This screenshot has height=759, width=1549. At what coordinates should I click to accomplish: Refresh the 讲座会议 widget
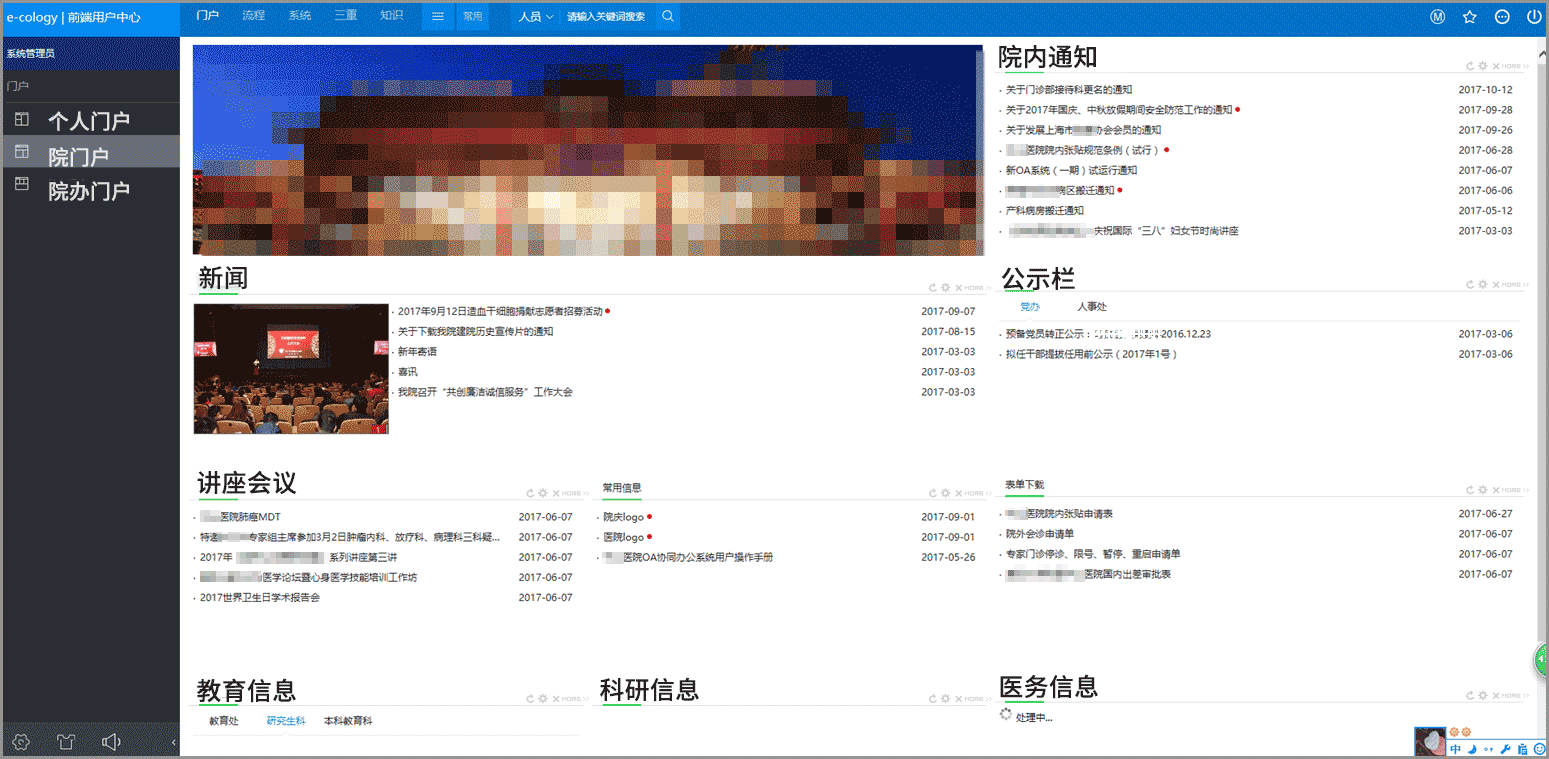click(x=531, y=493)
